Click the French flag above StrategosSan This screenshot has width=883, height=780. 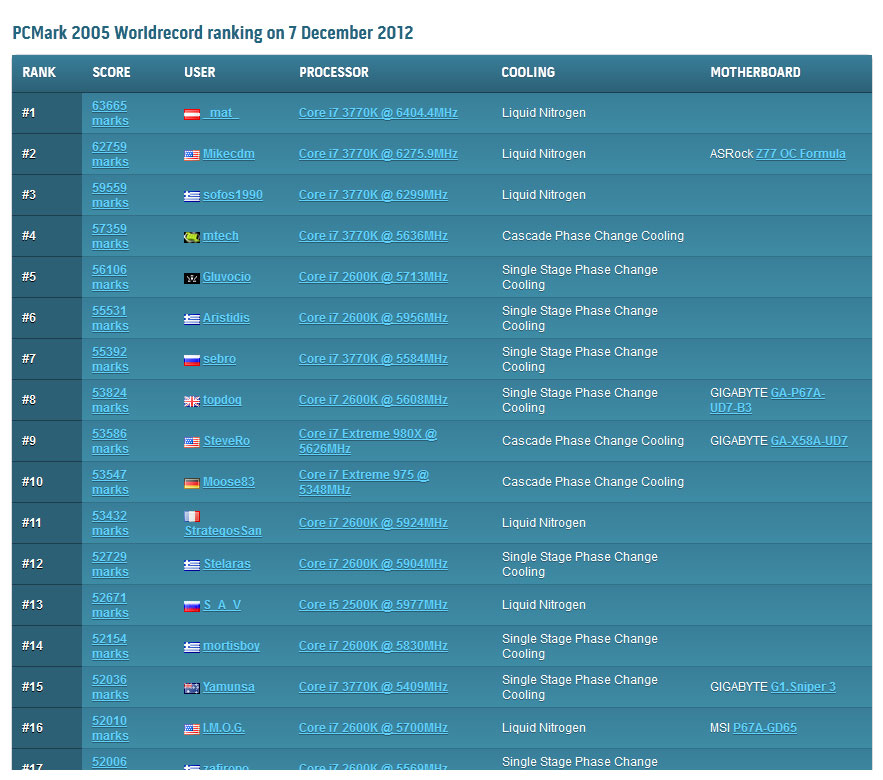coord(192,517)
